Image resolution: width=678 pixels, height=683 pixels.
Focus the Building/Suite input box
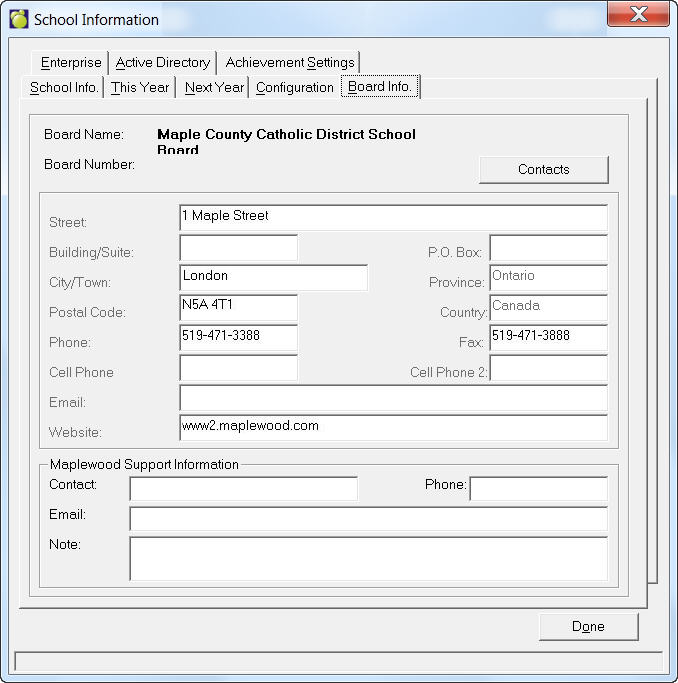pos(238,248)
